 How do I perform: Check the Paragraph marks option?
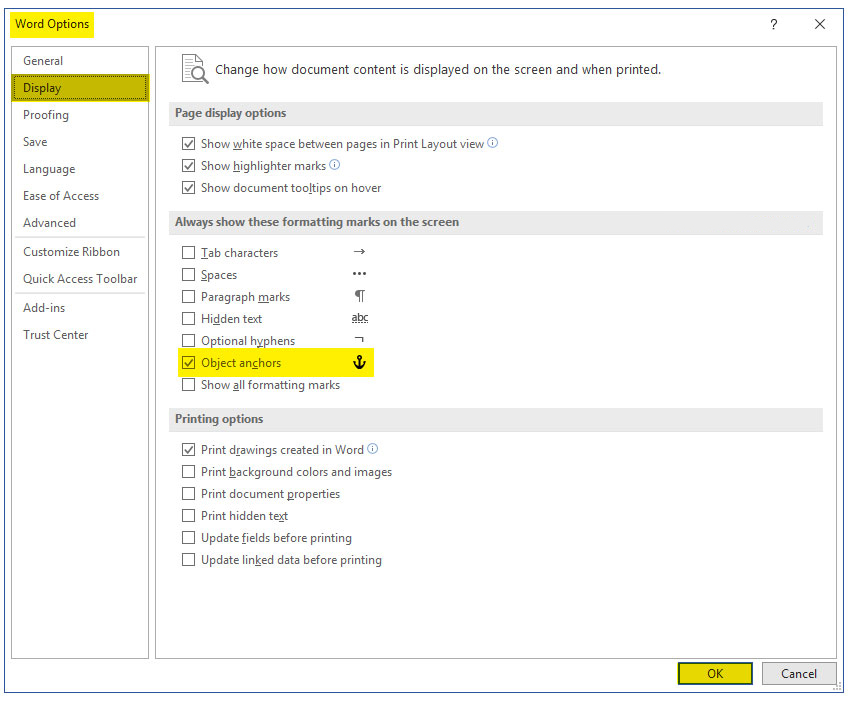(188, 297)
